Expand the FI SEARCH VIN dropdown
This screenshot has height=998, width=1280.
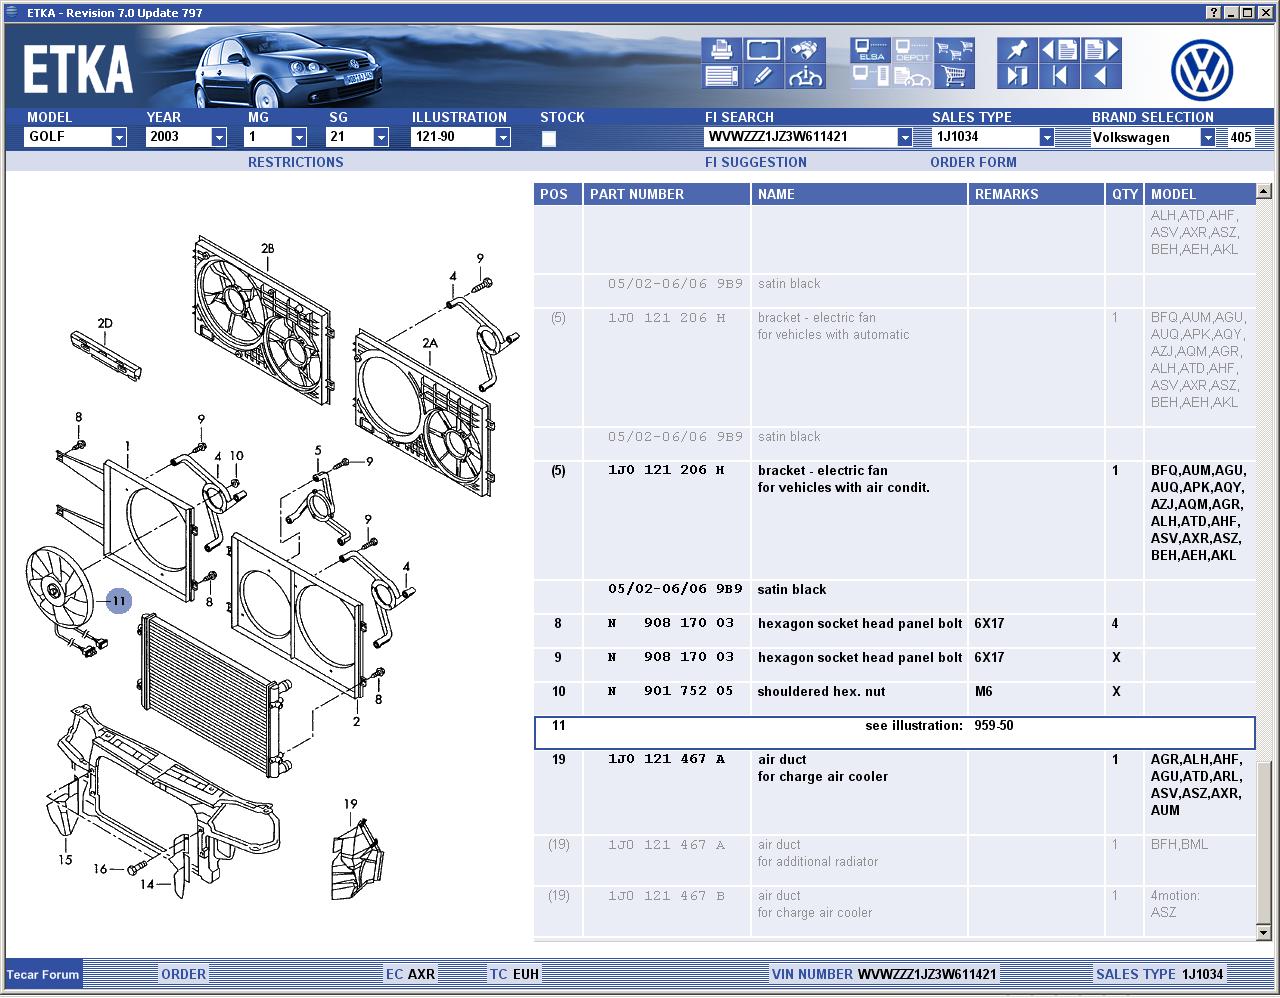coord(905,138)
